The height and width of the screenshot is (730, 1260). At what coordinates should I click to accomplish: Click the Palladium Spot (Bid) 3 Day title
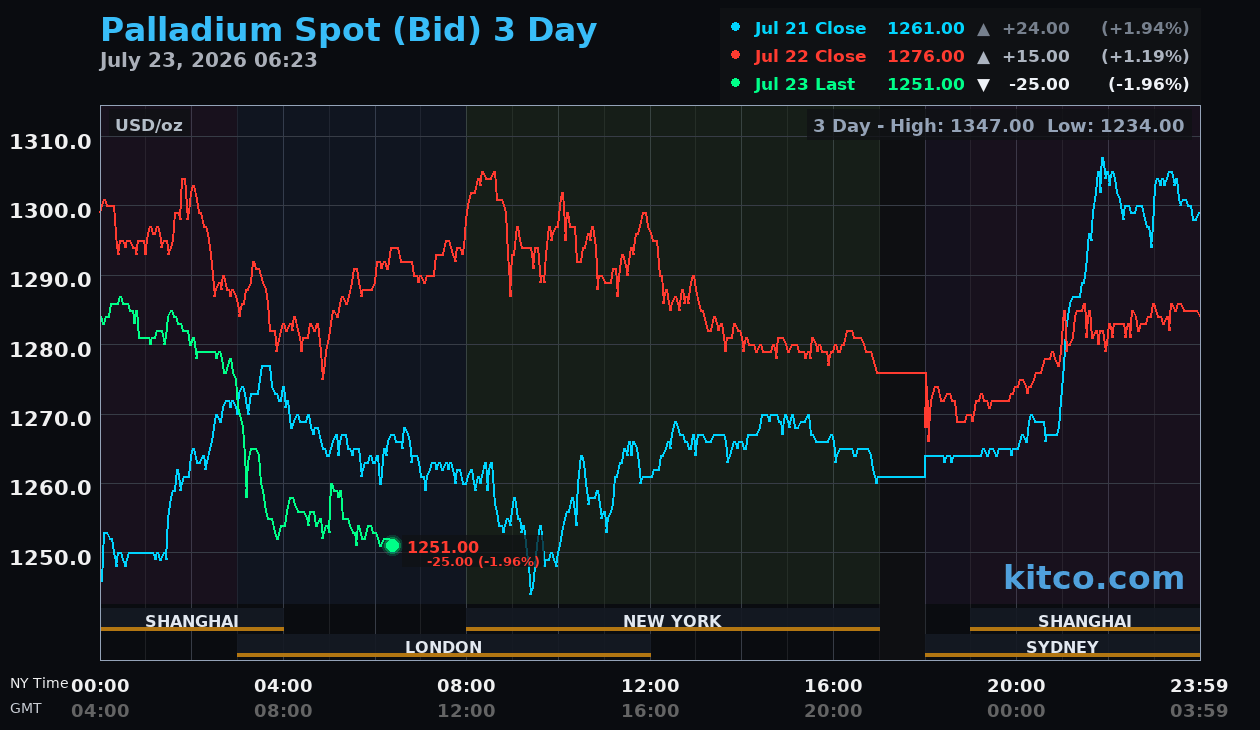point(348,31)
